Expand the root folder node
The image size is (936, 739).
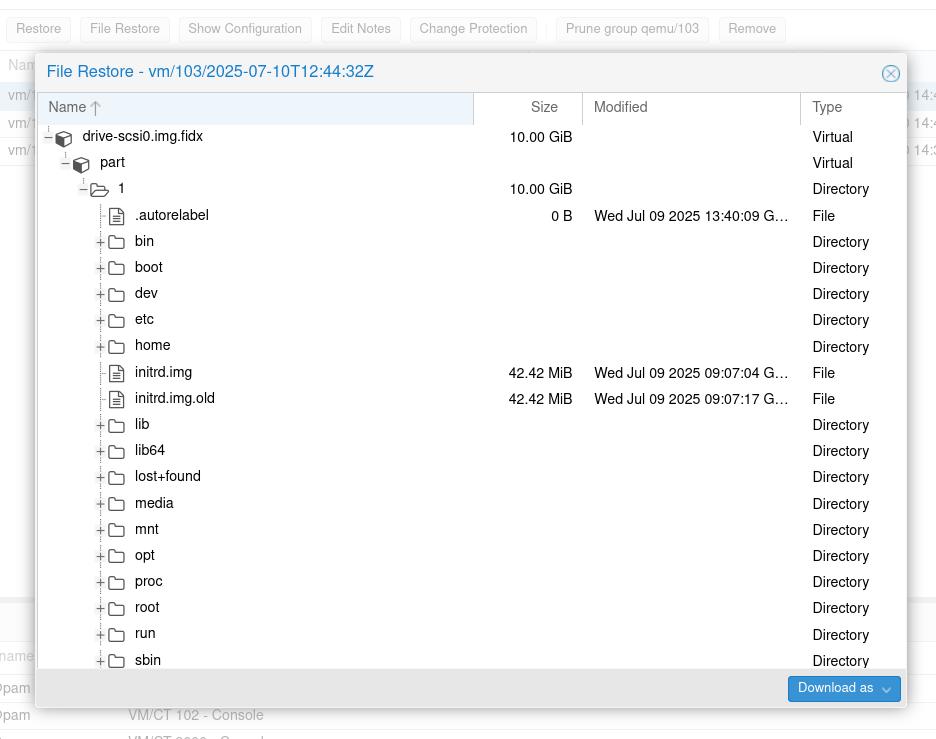(x=100, y=608)
